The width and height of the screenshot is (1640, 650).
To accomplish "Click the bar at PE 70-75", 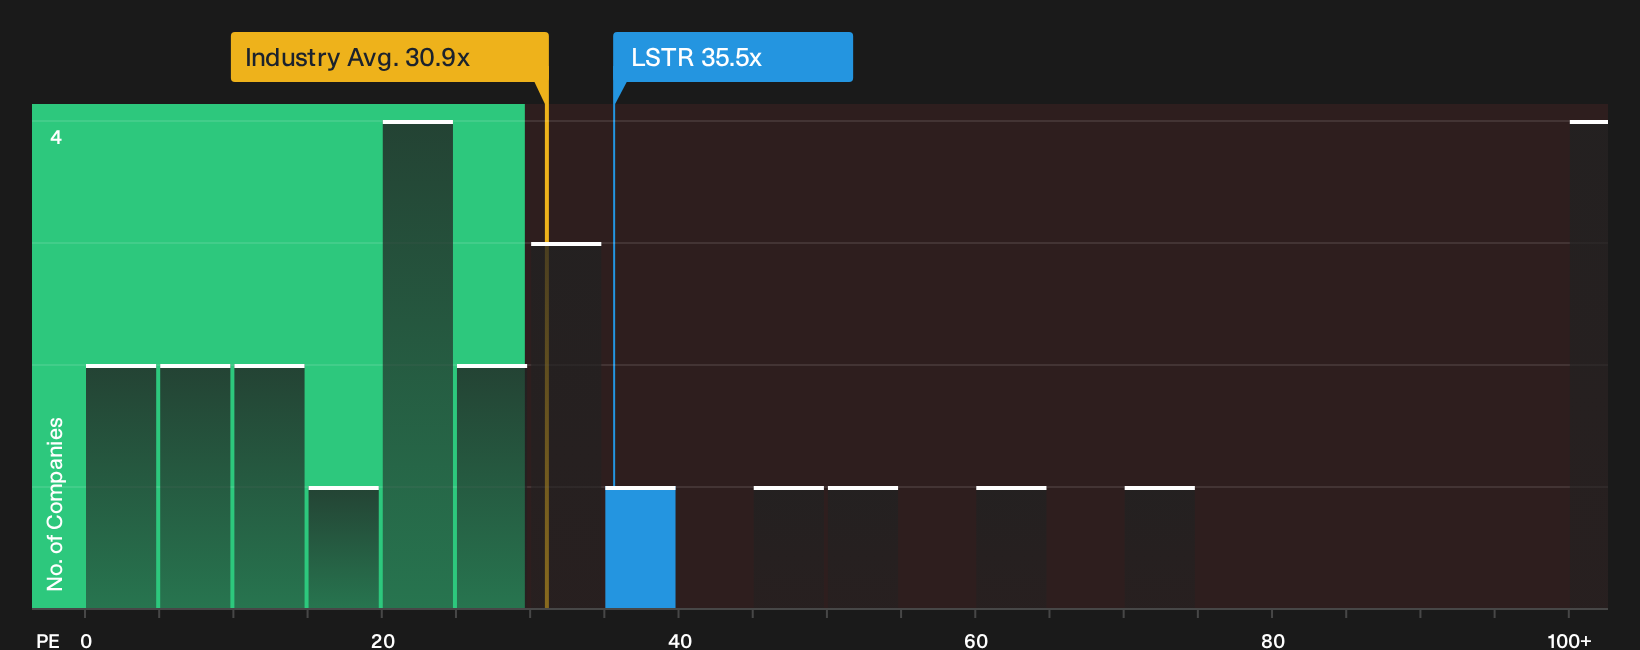I will click(1160, 548).
